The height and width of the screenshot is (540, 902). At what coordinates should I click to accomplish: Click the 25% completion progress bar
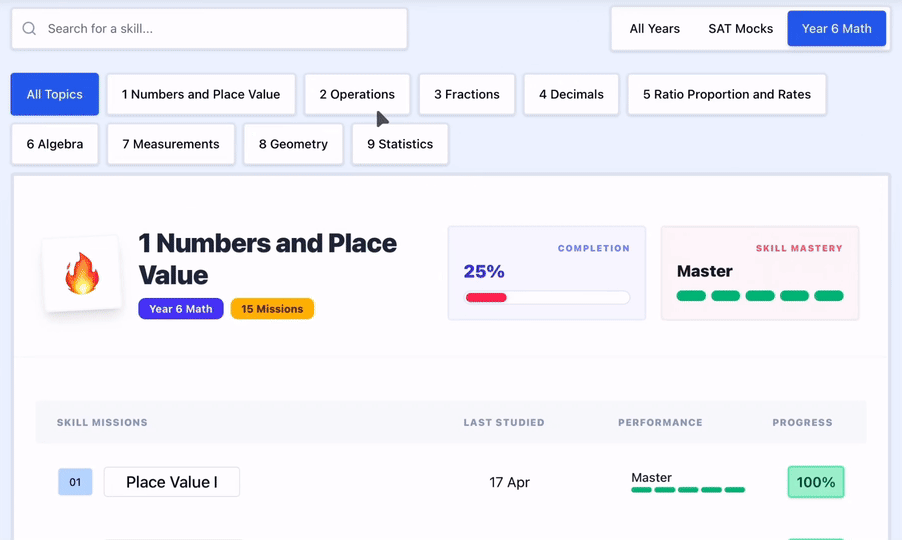tap(547, 297)
